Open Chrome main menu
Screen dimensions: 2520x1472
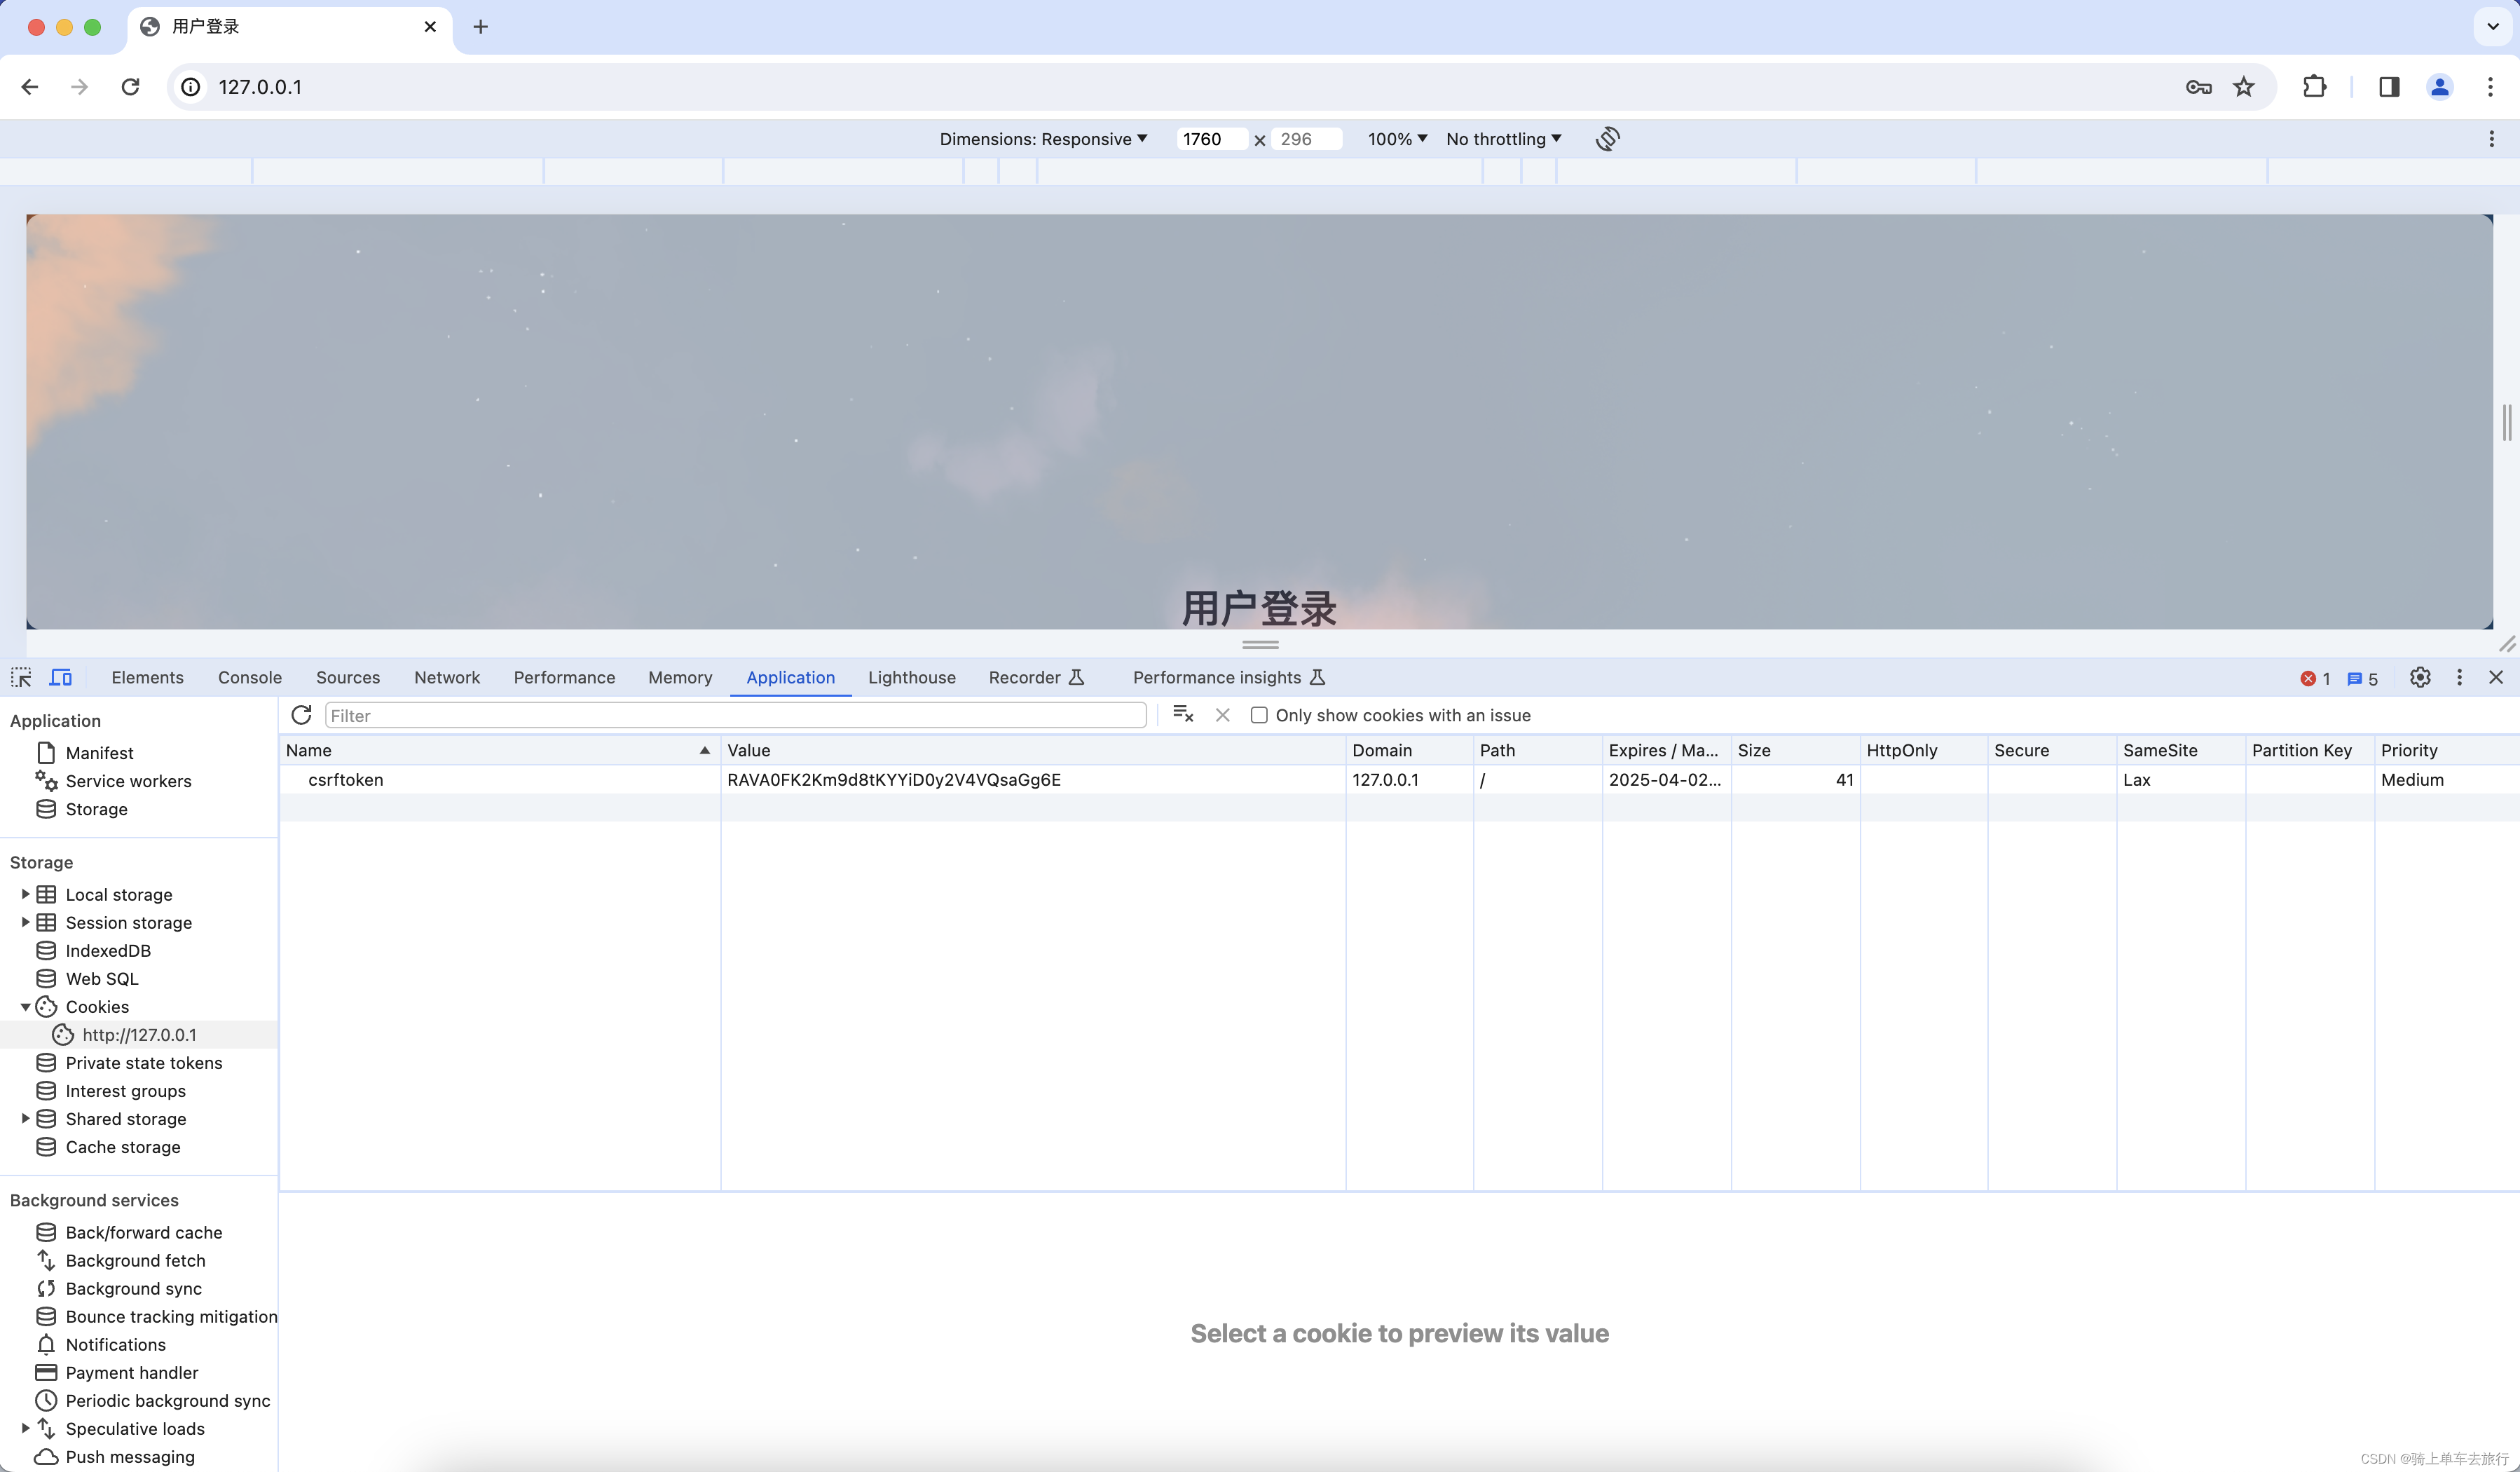pos(2490,87)
